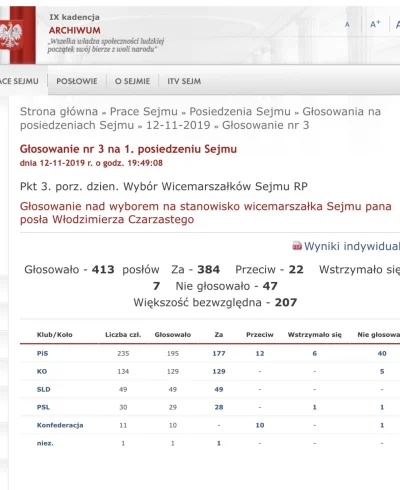The width and height of the screenshot is (400, 490).
Task: Click the PDF icon next to Wyniki indywidualne
Action: click(x=297, y=246)
